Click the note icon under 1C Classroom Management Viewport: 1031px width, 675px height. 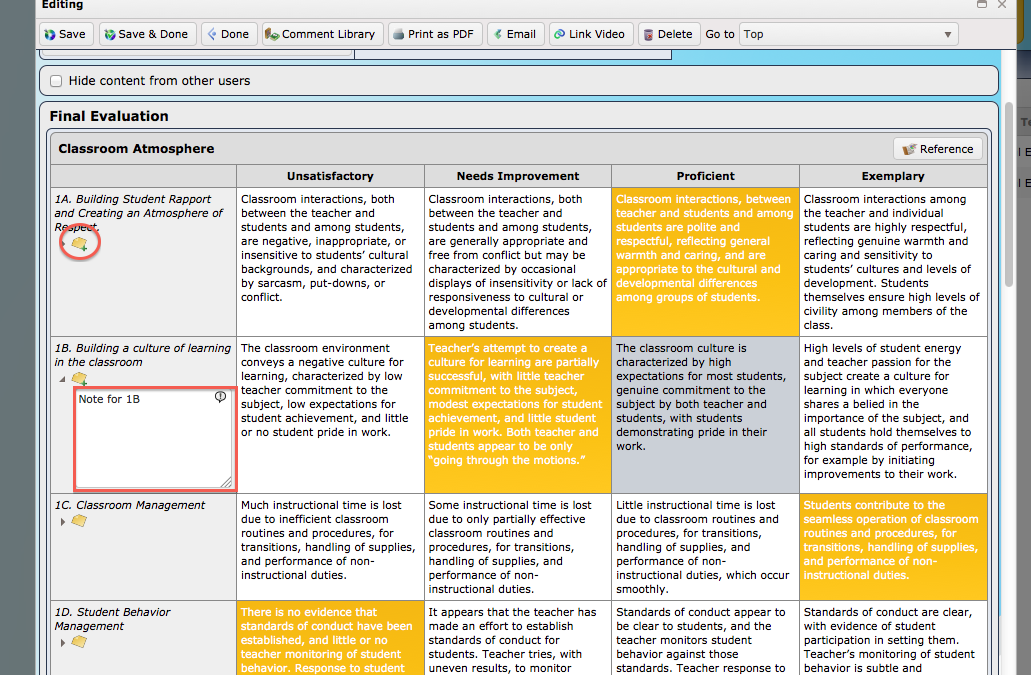pos(79,521)
